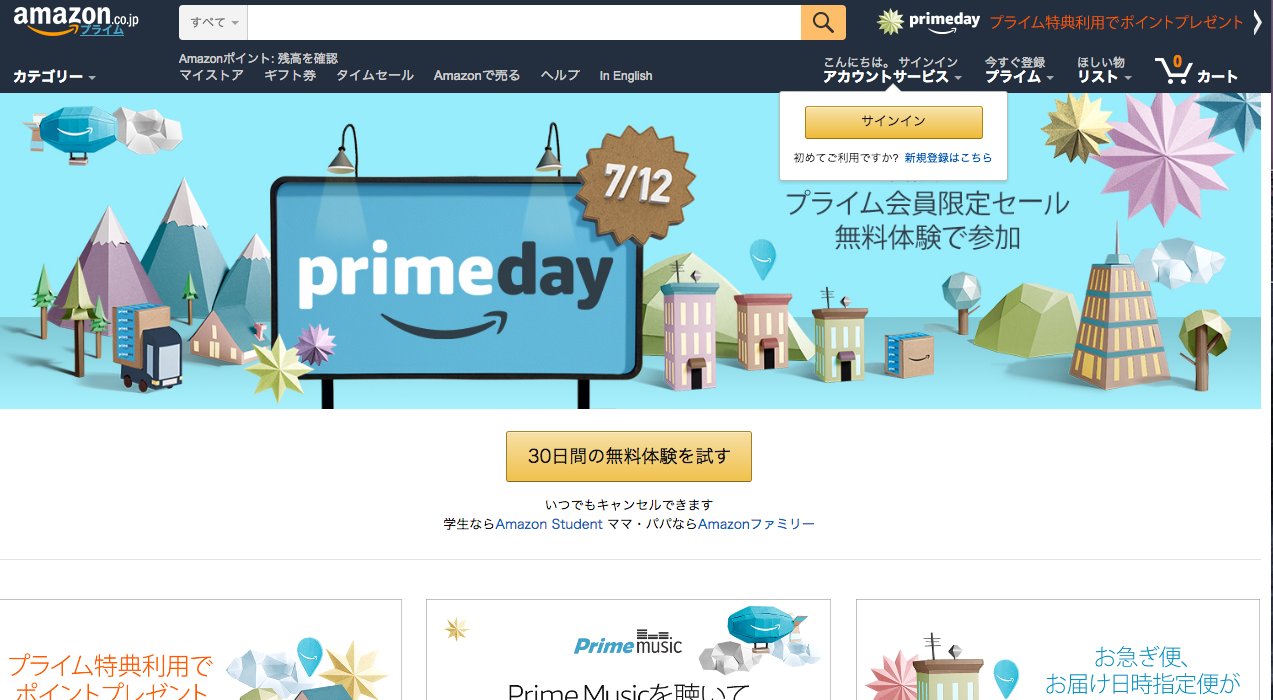1273x700 pixels.
Task: Click the Amazon.co.jp logo
Action: 76,20
